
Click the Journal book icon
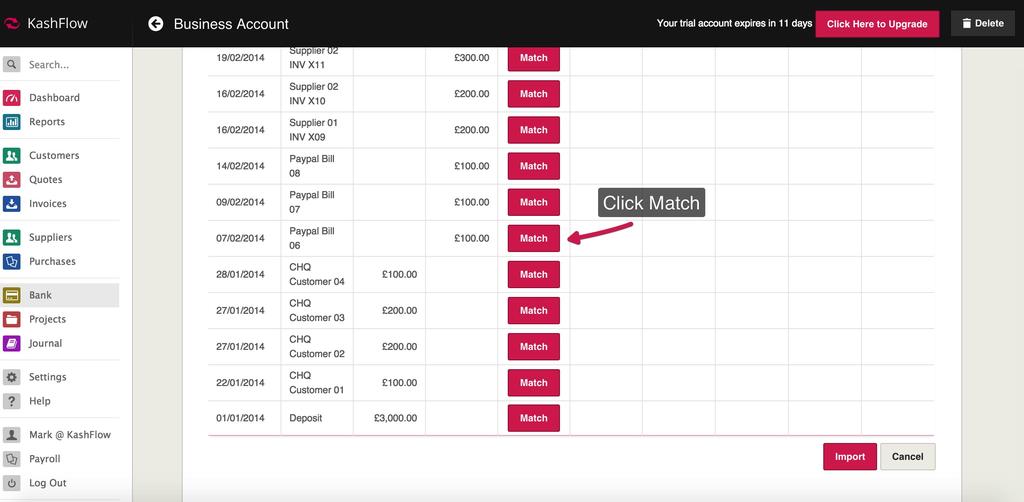(x=12, y=344)
